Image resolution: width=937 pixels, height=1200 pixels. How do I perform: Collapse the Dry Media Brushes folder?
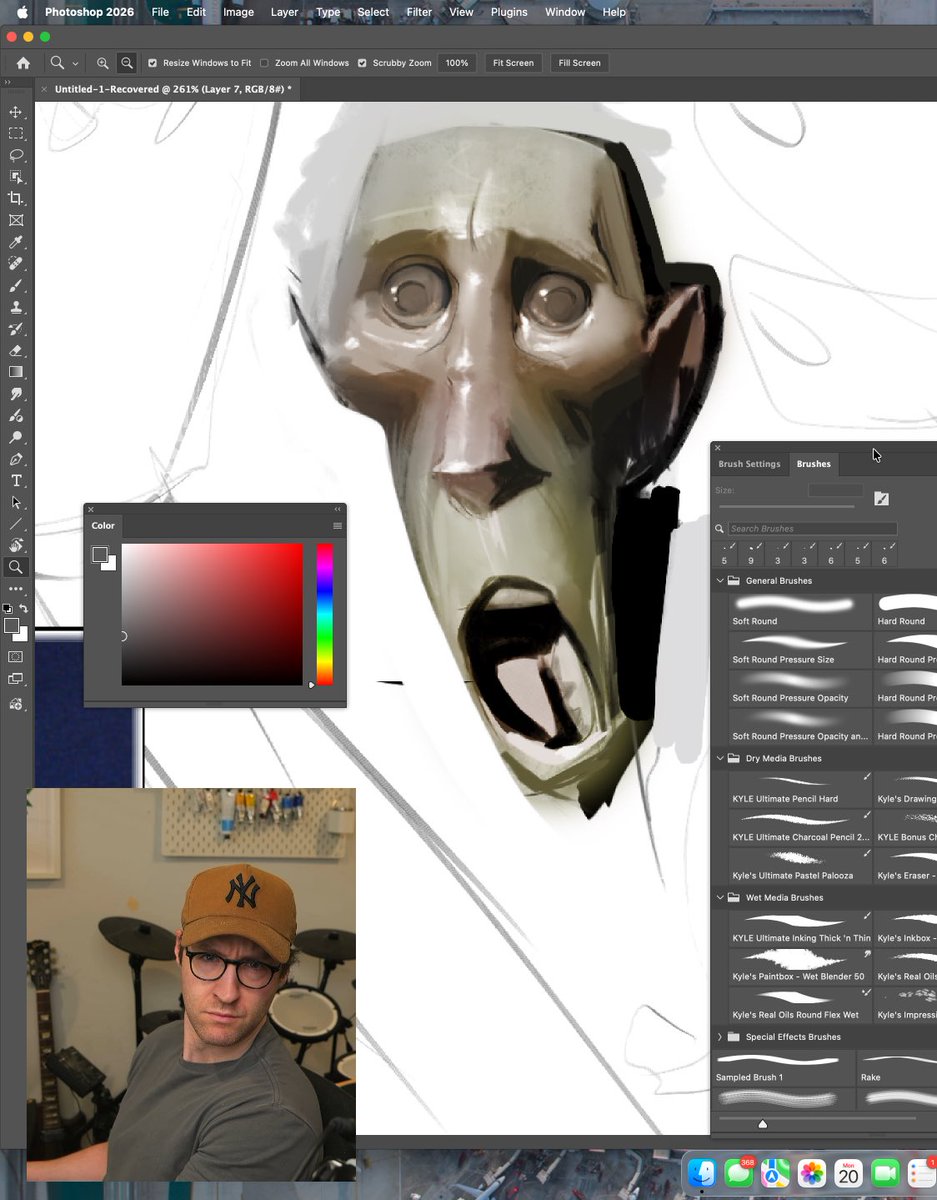(x=720, y=758)
